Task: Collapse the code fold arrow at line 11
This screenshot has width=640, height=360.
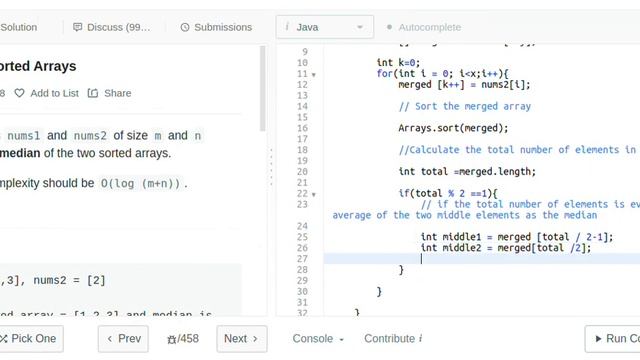Action: click(x=313, y=75)
